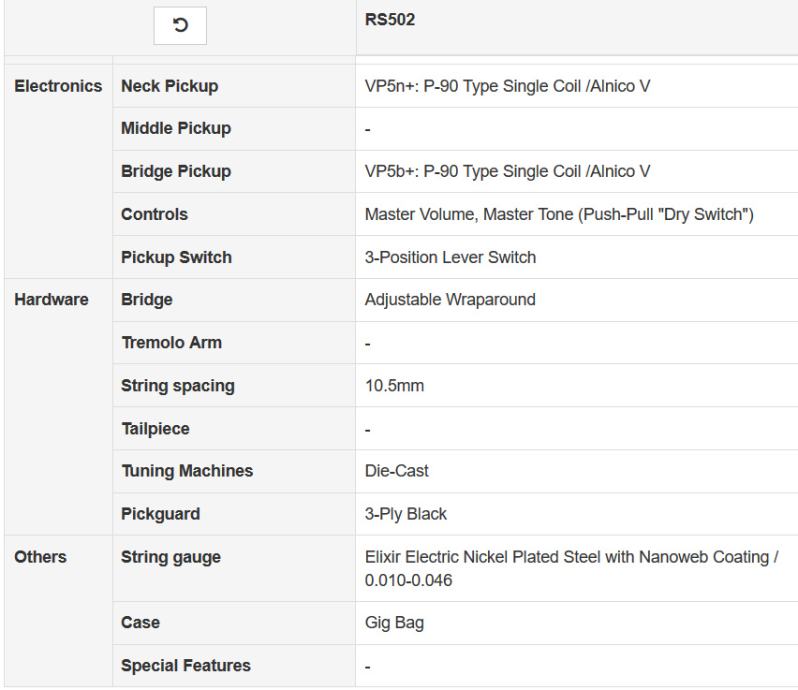798x690 pixels.
Task: Click the Gig Bag case value
Action: [x=396, y=622]
